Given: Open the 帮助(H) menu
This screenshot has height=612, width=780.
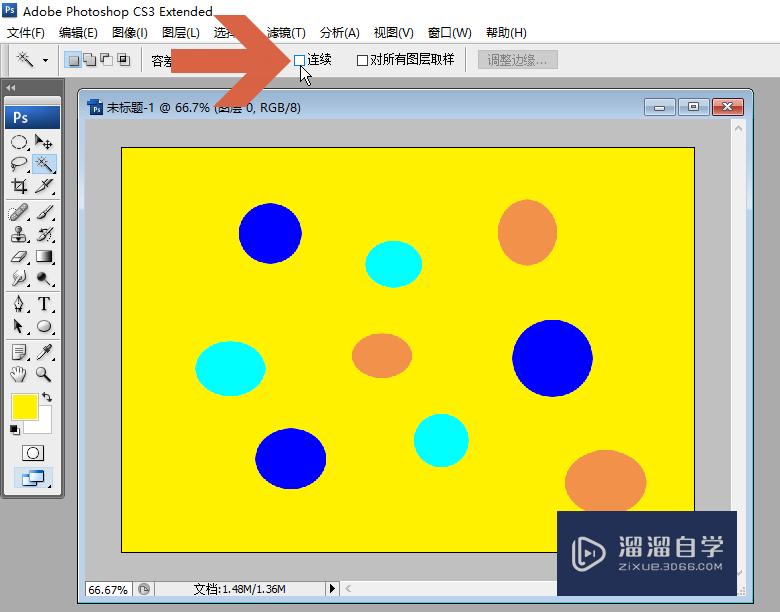Looking at the screenshot, I should 506,33.
